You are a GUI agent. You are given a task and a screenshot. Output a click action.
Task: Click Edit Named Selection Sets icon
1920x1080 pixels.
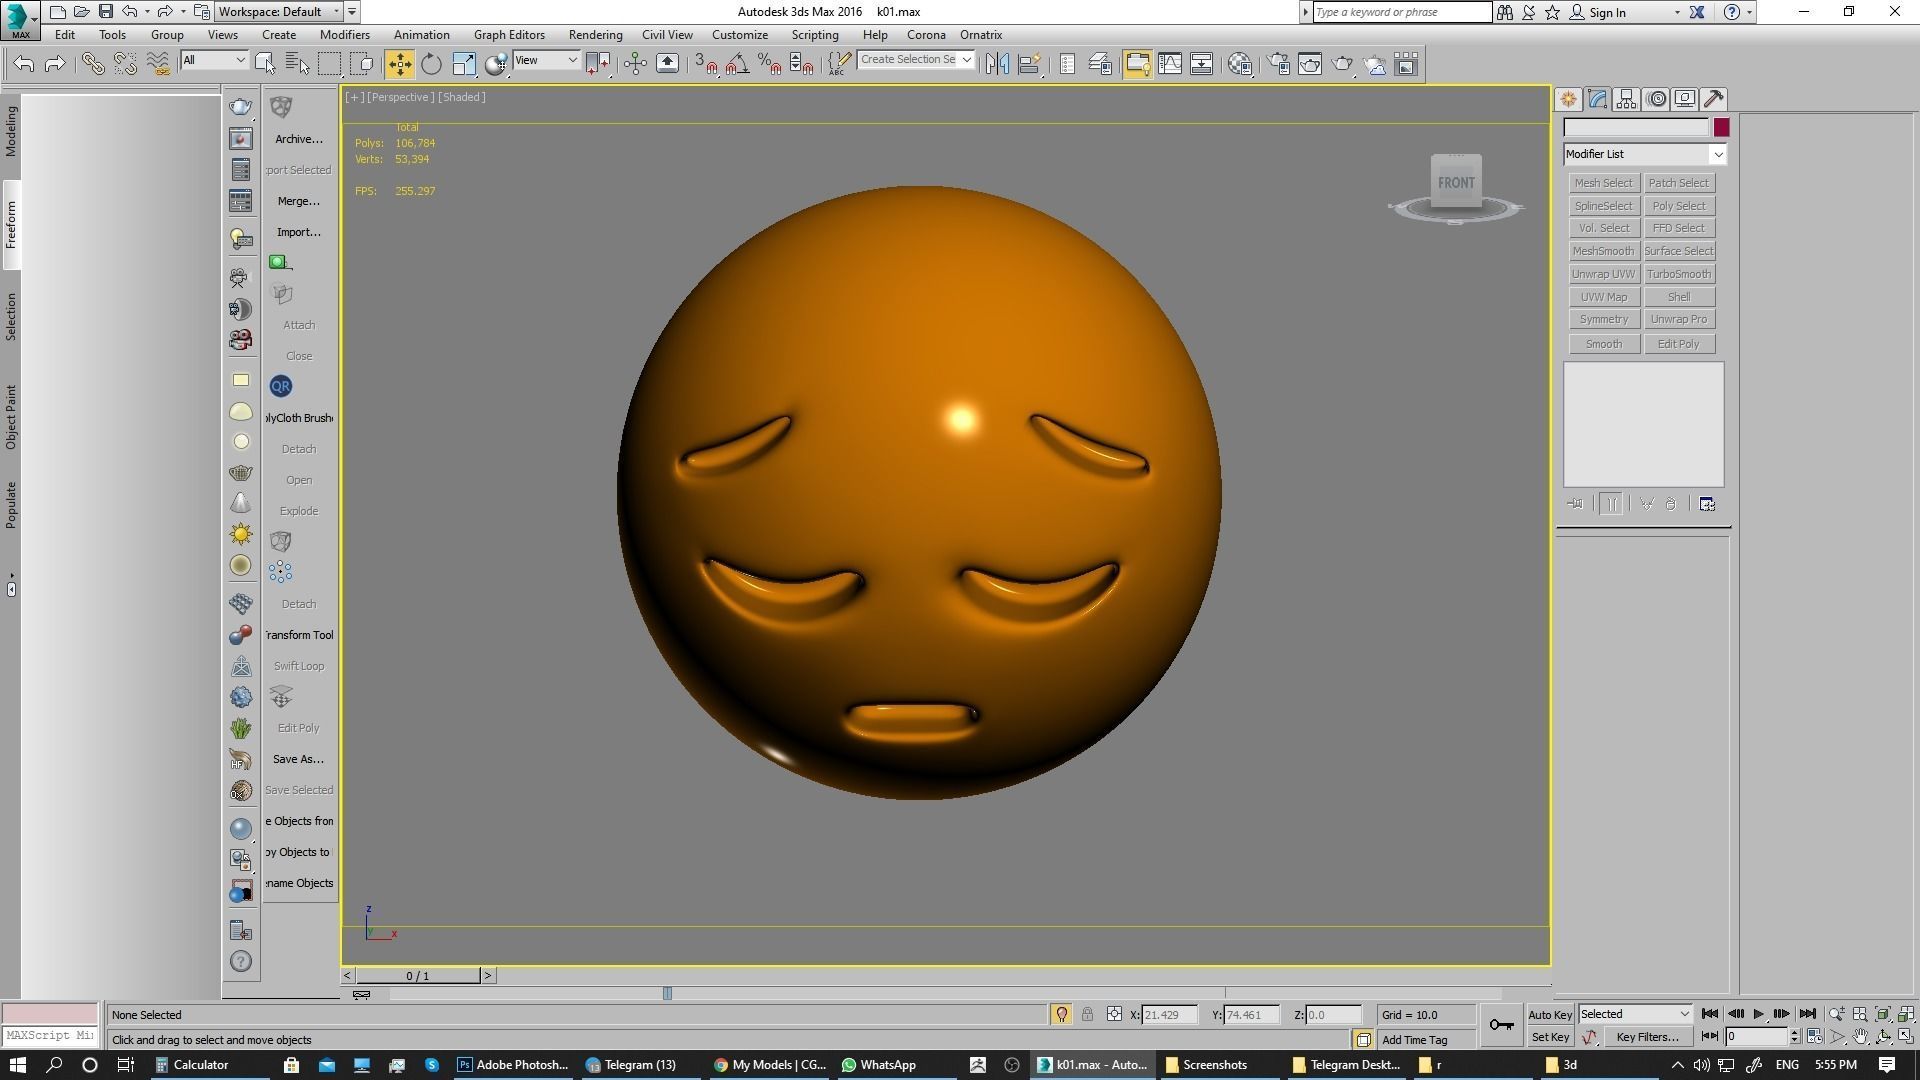point(838,64)
